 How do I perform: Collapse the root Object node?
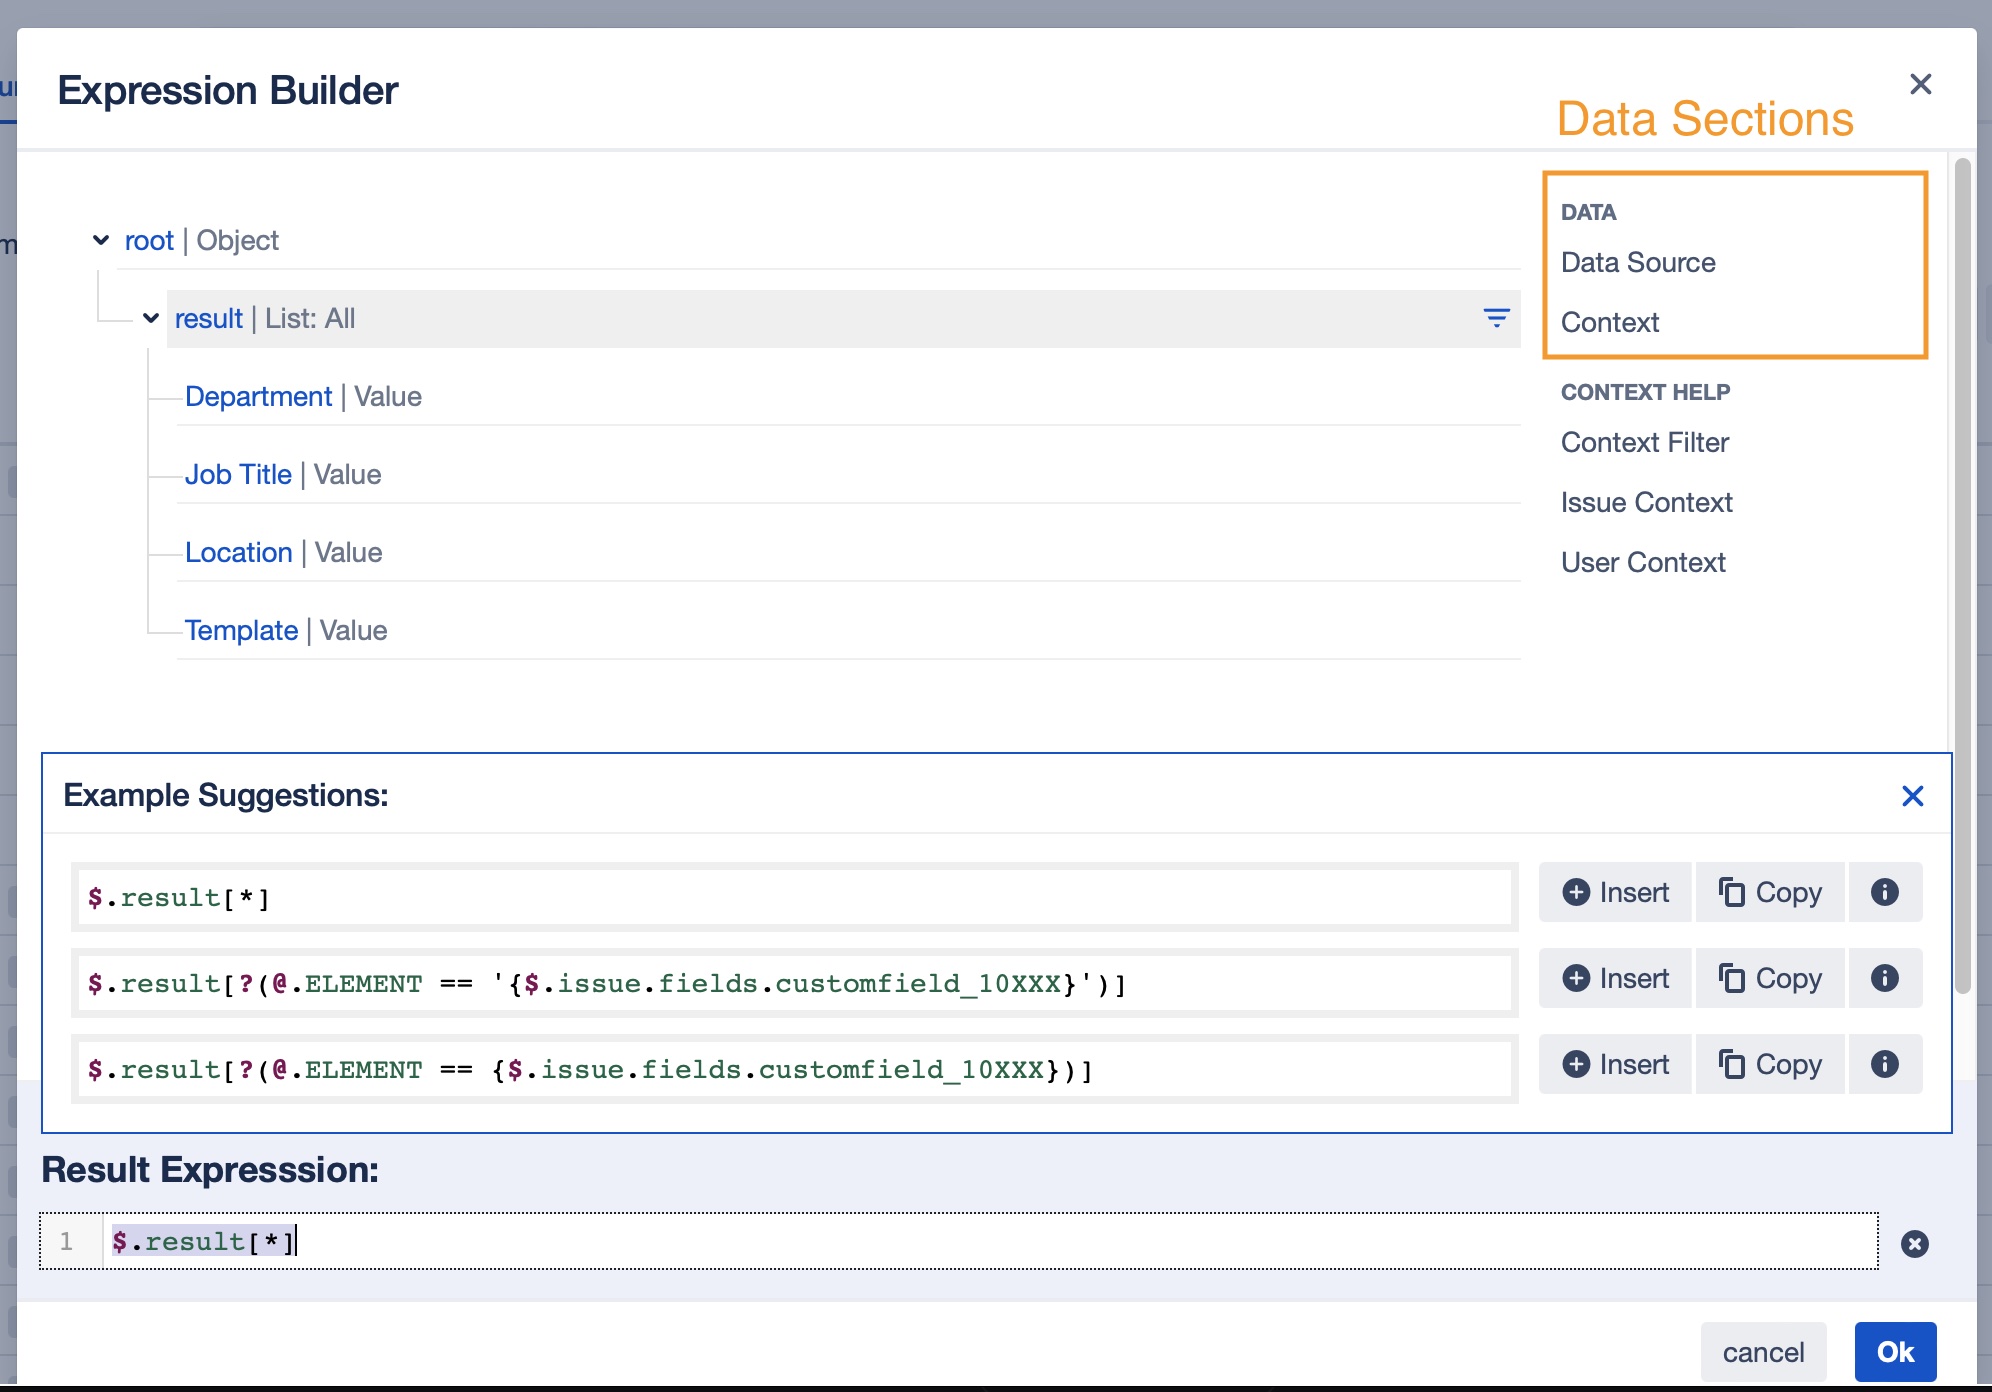[x=100, y=240]
